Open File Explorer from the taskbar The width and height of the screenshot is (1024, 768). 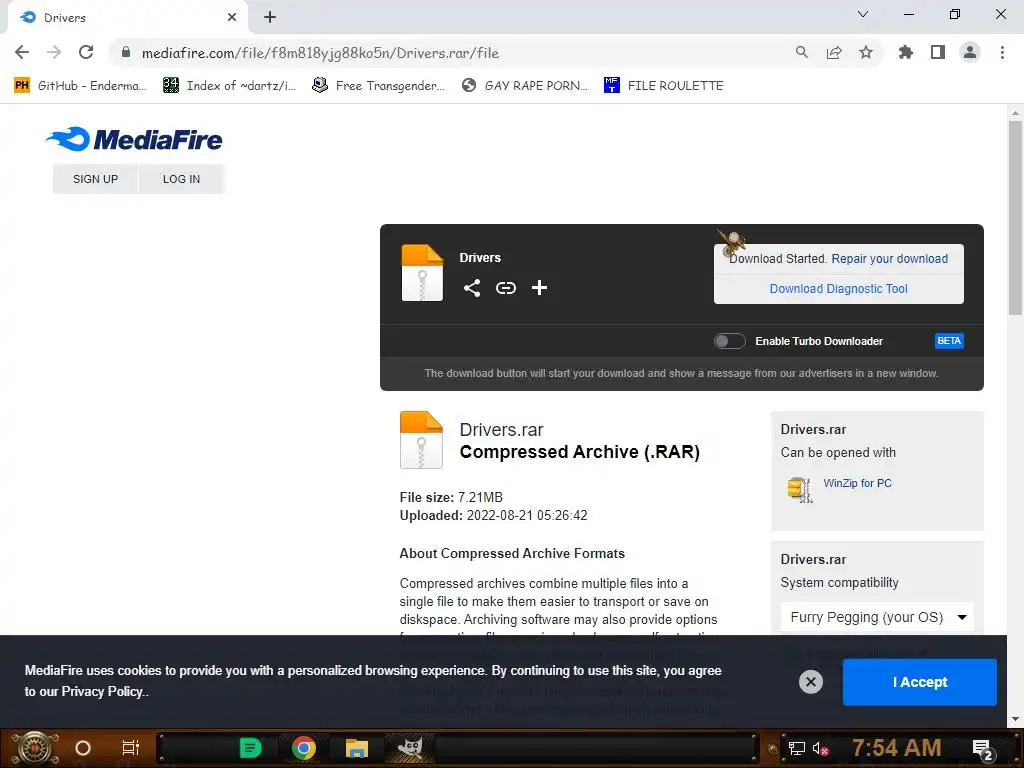tap(357, 748)
